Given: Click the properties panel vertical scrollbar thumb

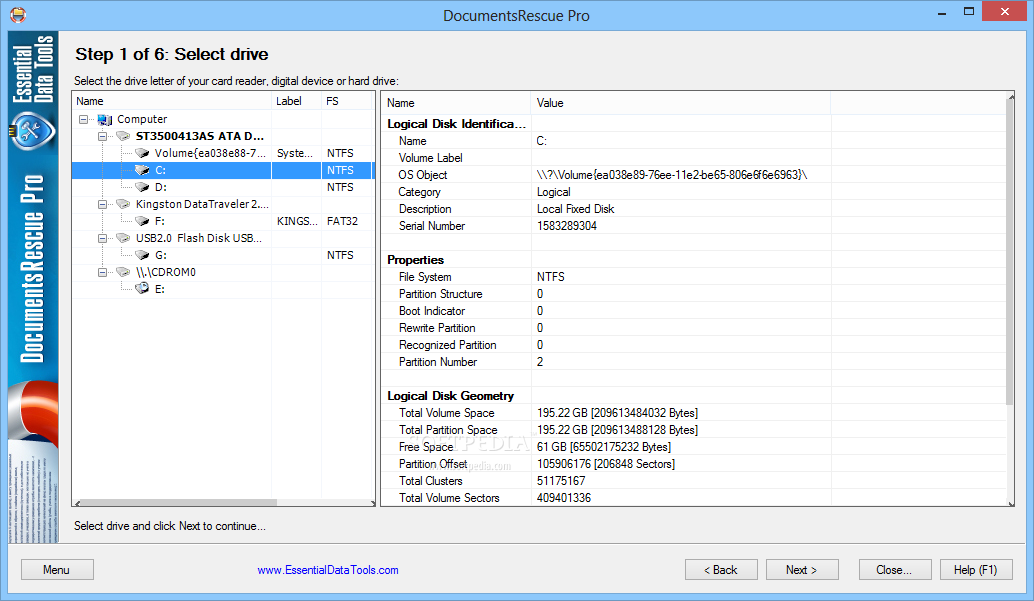Looking at the screenshot, I should 1010,253.
